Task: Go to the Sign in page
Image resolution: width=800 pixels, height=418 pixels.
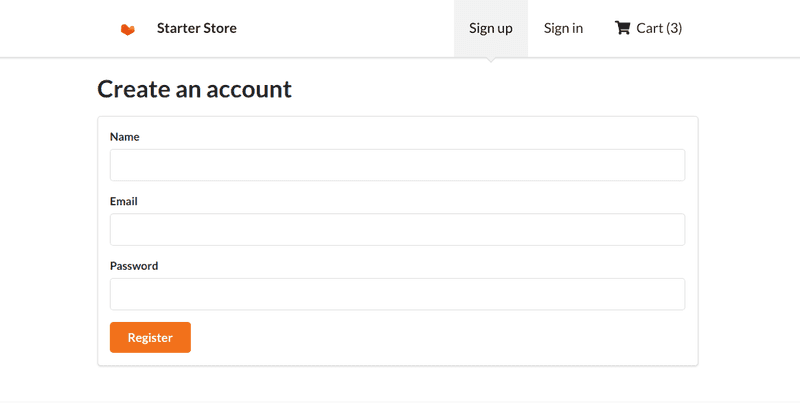Action: (x=563, y=29)
